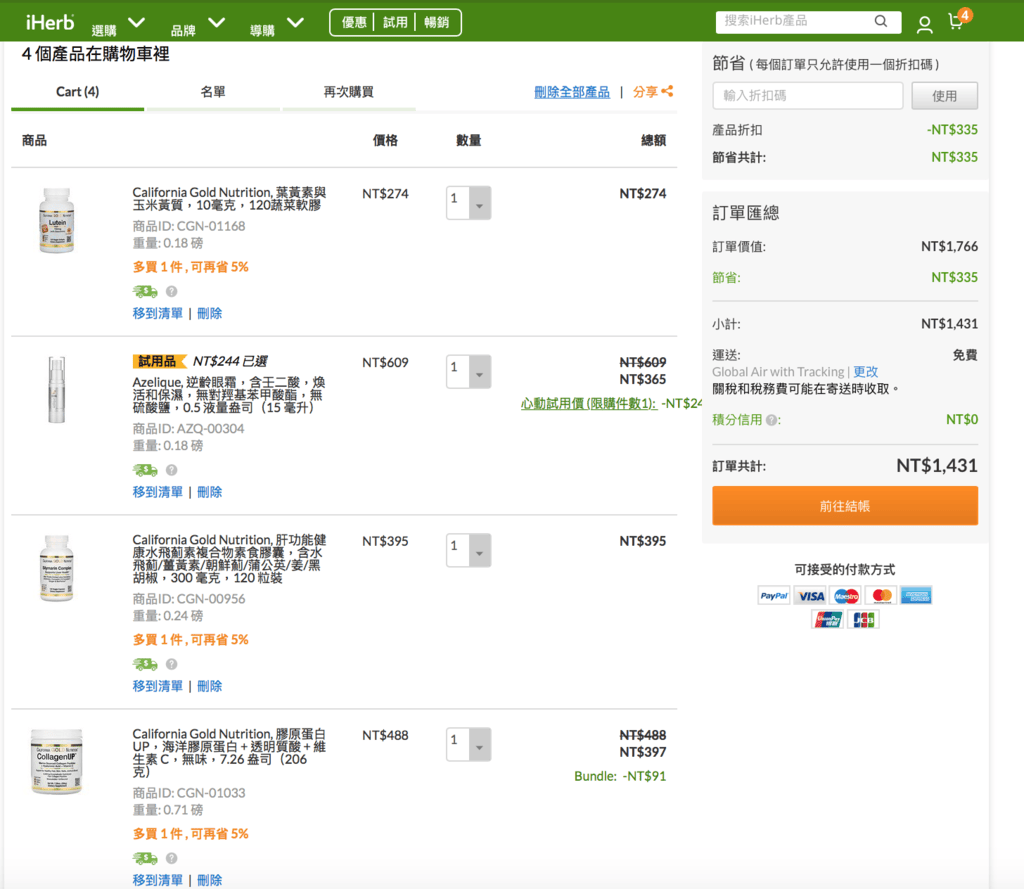Click the VISA payment icon
The image size is (1024, 889).
[x=811, y=596]
